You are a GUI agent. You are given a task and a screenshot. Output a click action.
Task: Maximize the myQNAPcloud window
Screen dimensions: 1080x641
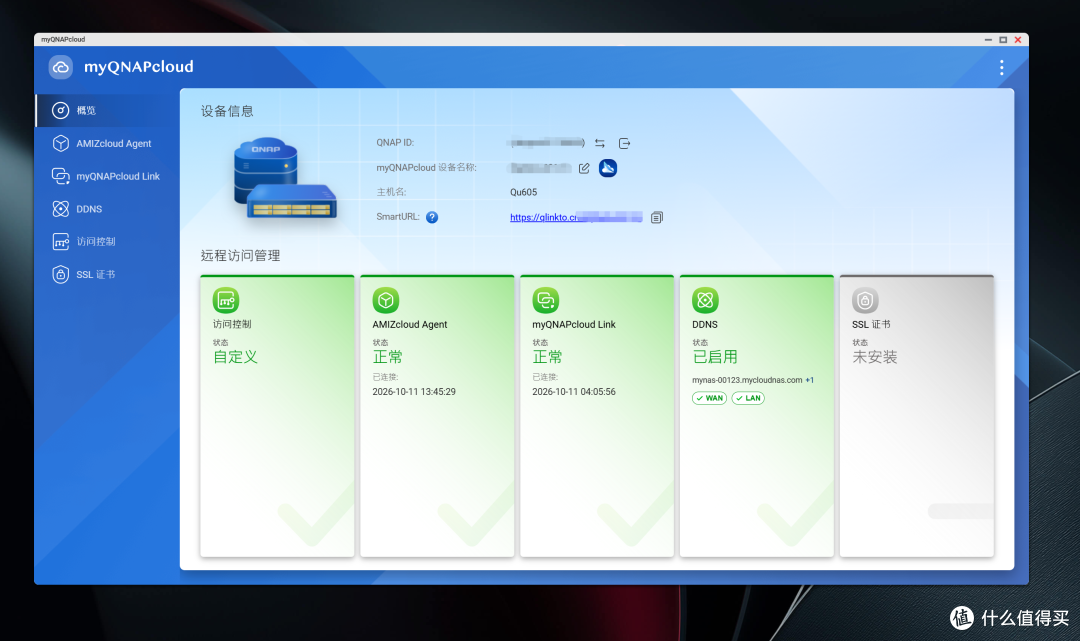click(x=1003, y=40)
